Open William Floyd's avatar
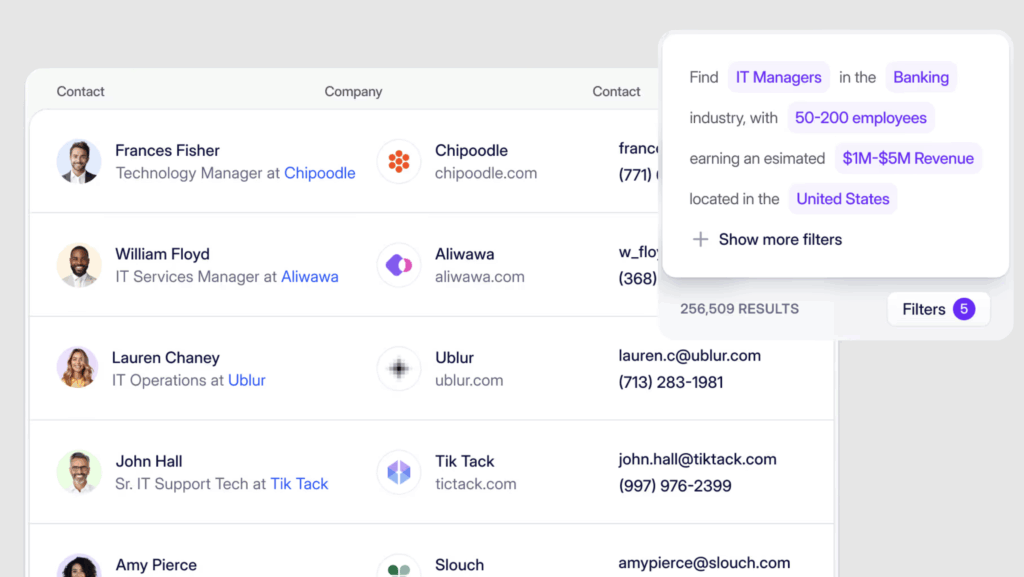Viewport: 1024px width, 577px height. point(79,265)
